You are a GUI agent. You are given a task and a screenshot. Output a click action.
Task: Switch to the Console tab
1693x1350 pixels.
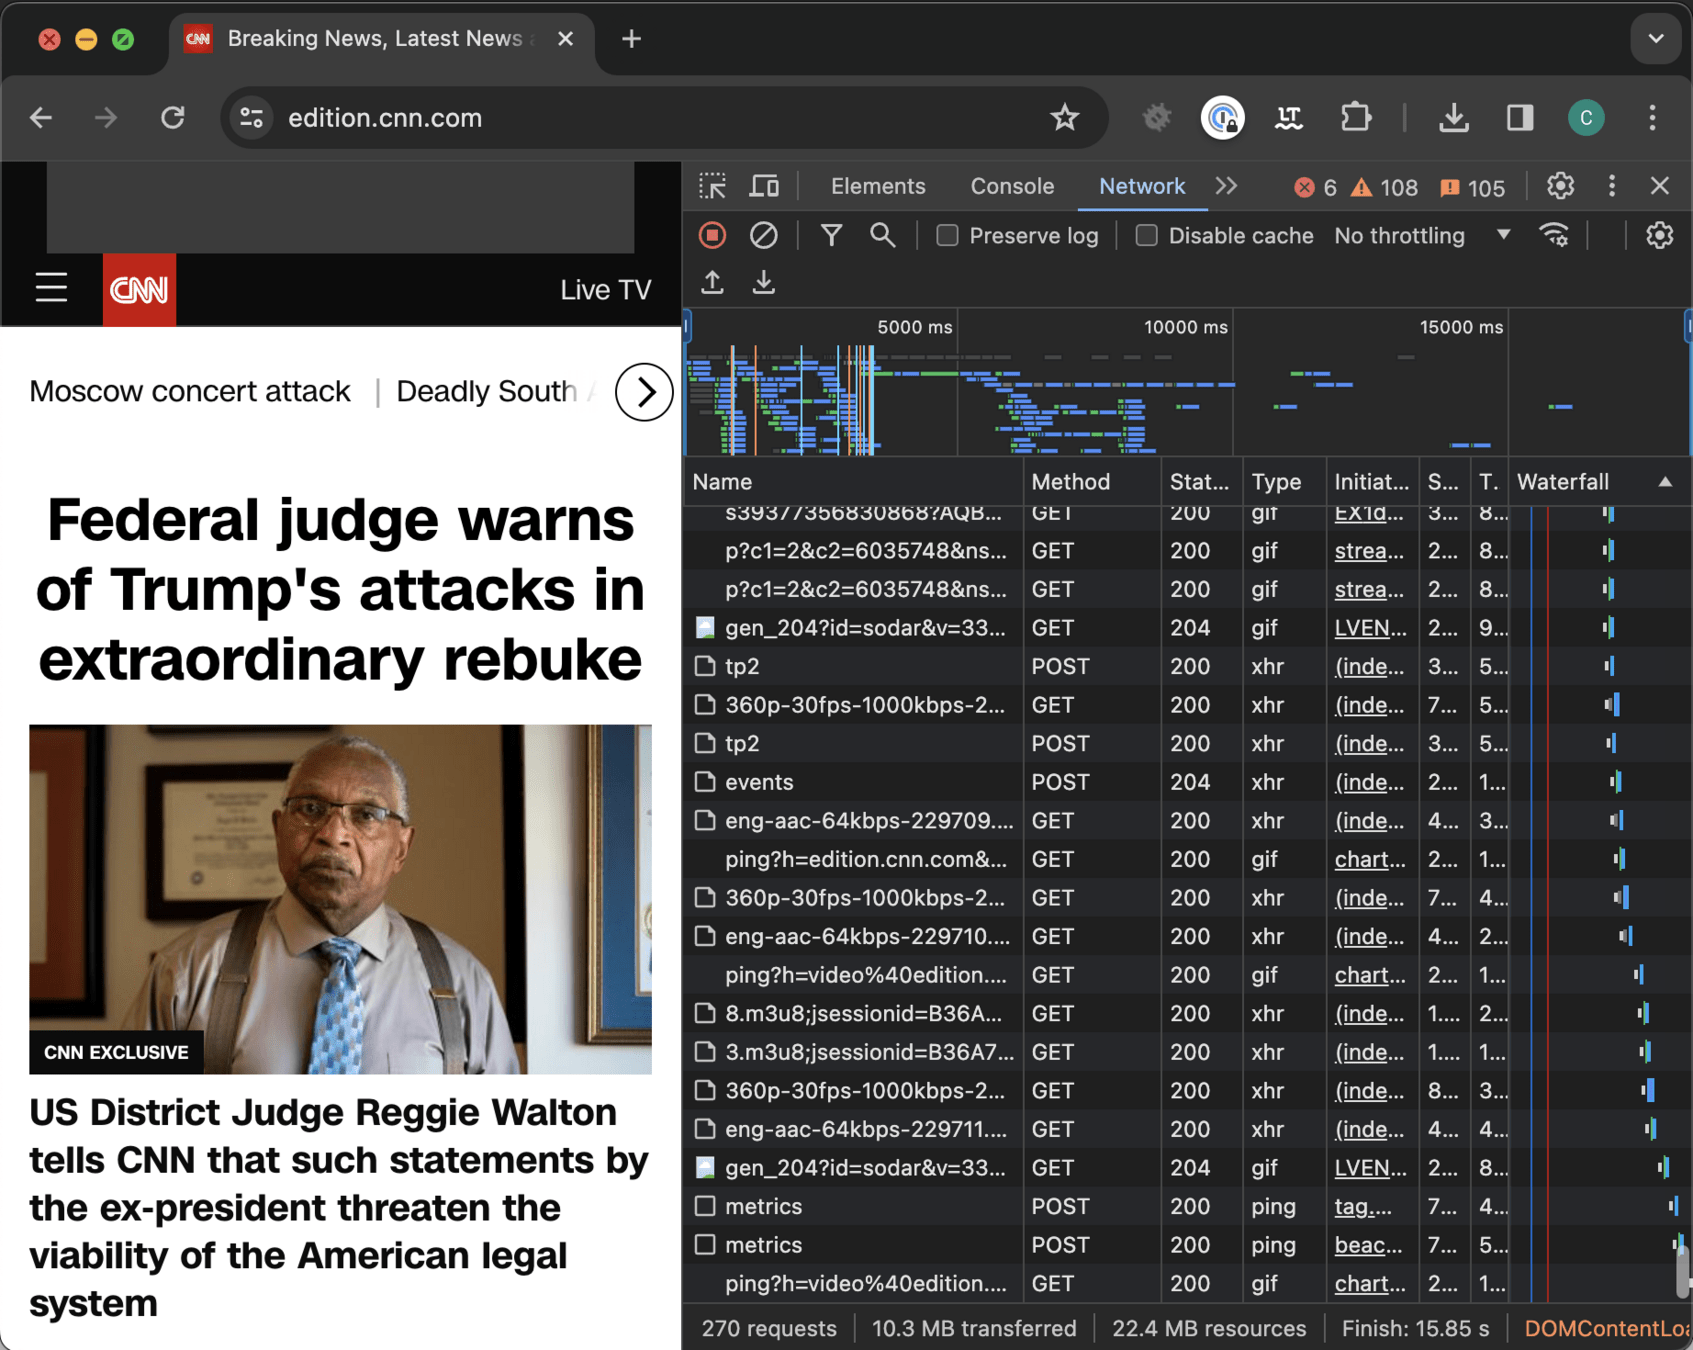pos(1012,186)
